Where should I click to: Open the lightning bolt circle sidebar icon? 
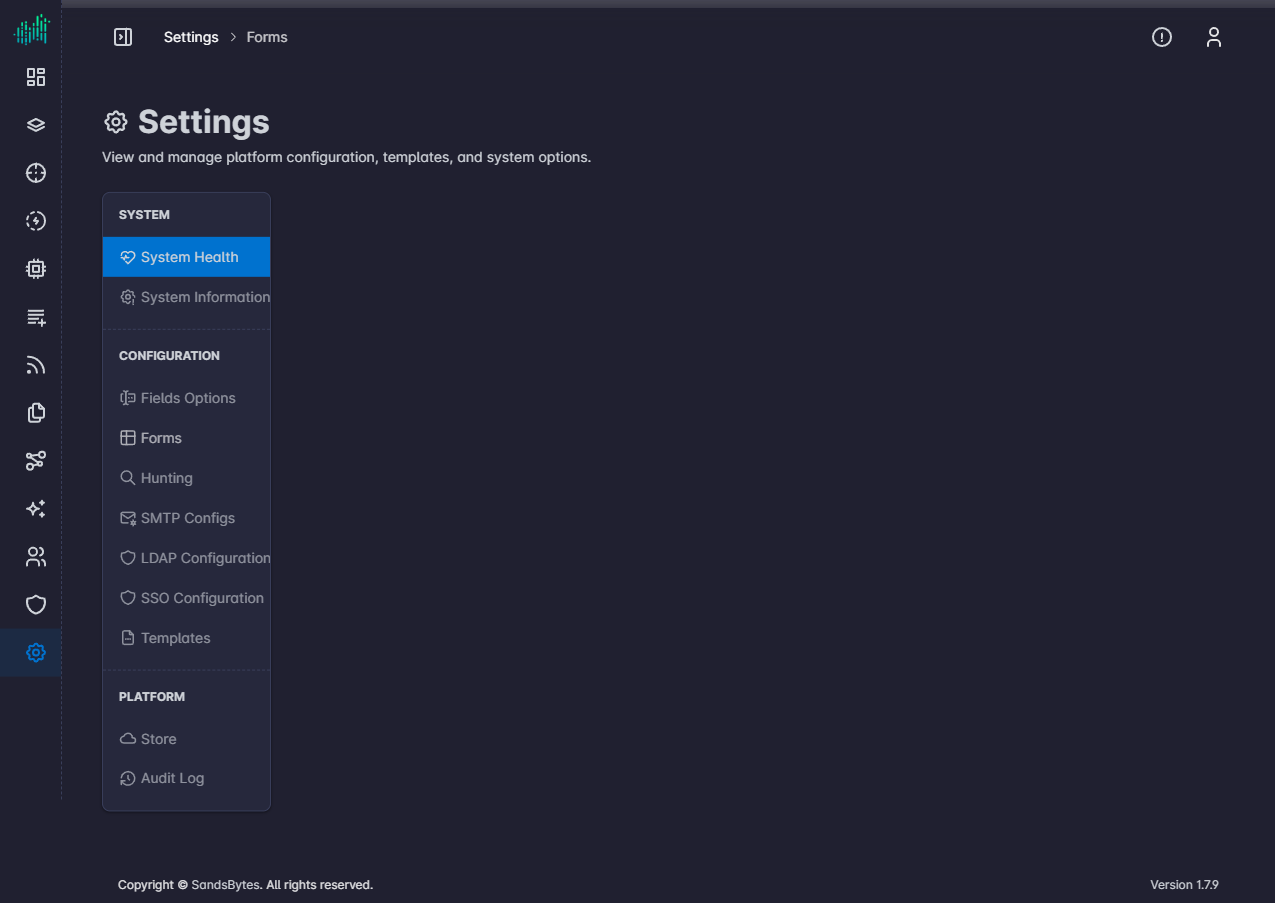[36, 221]
